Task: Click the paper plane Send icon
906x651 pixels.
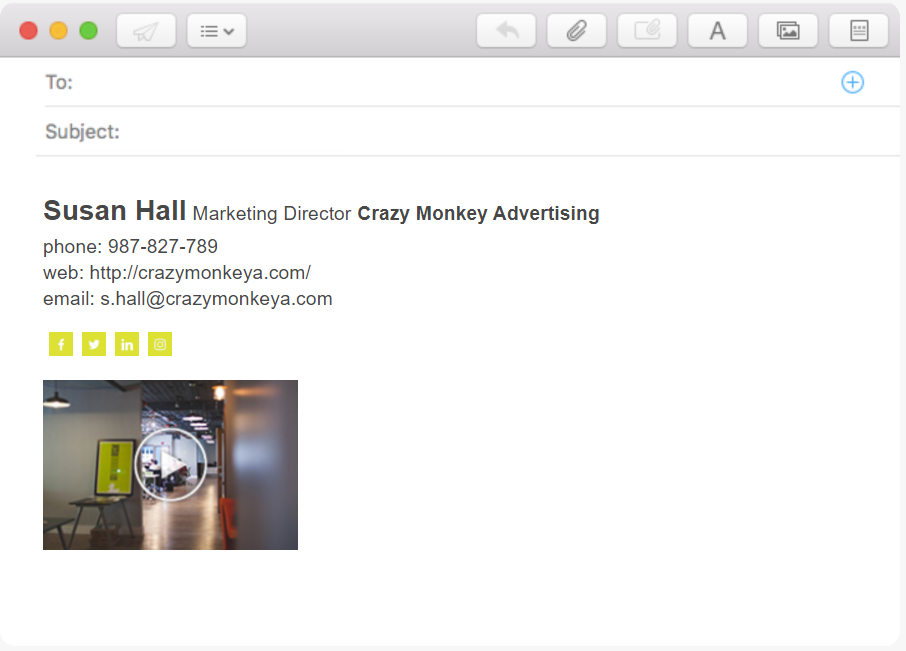Action: pyautogui.click(x=146, y=31)
